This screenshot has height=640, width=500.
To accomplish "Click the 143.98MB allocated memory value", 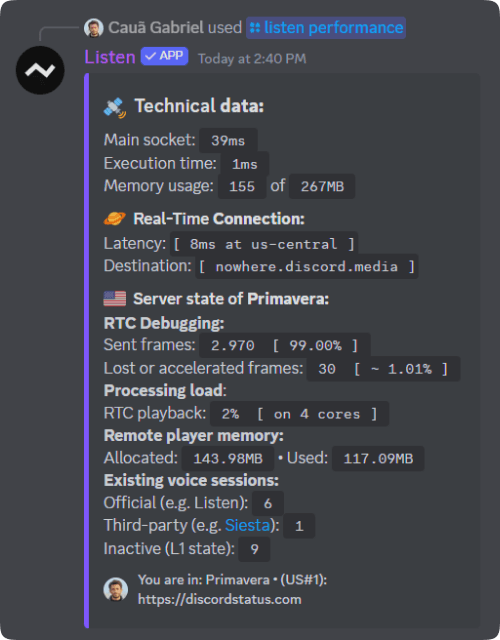I will [228, 459].
